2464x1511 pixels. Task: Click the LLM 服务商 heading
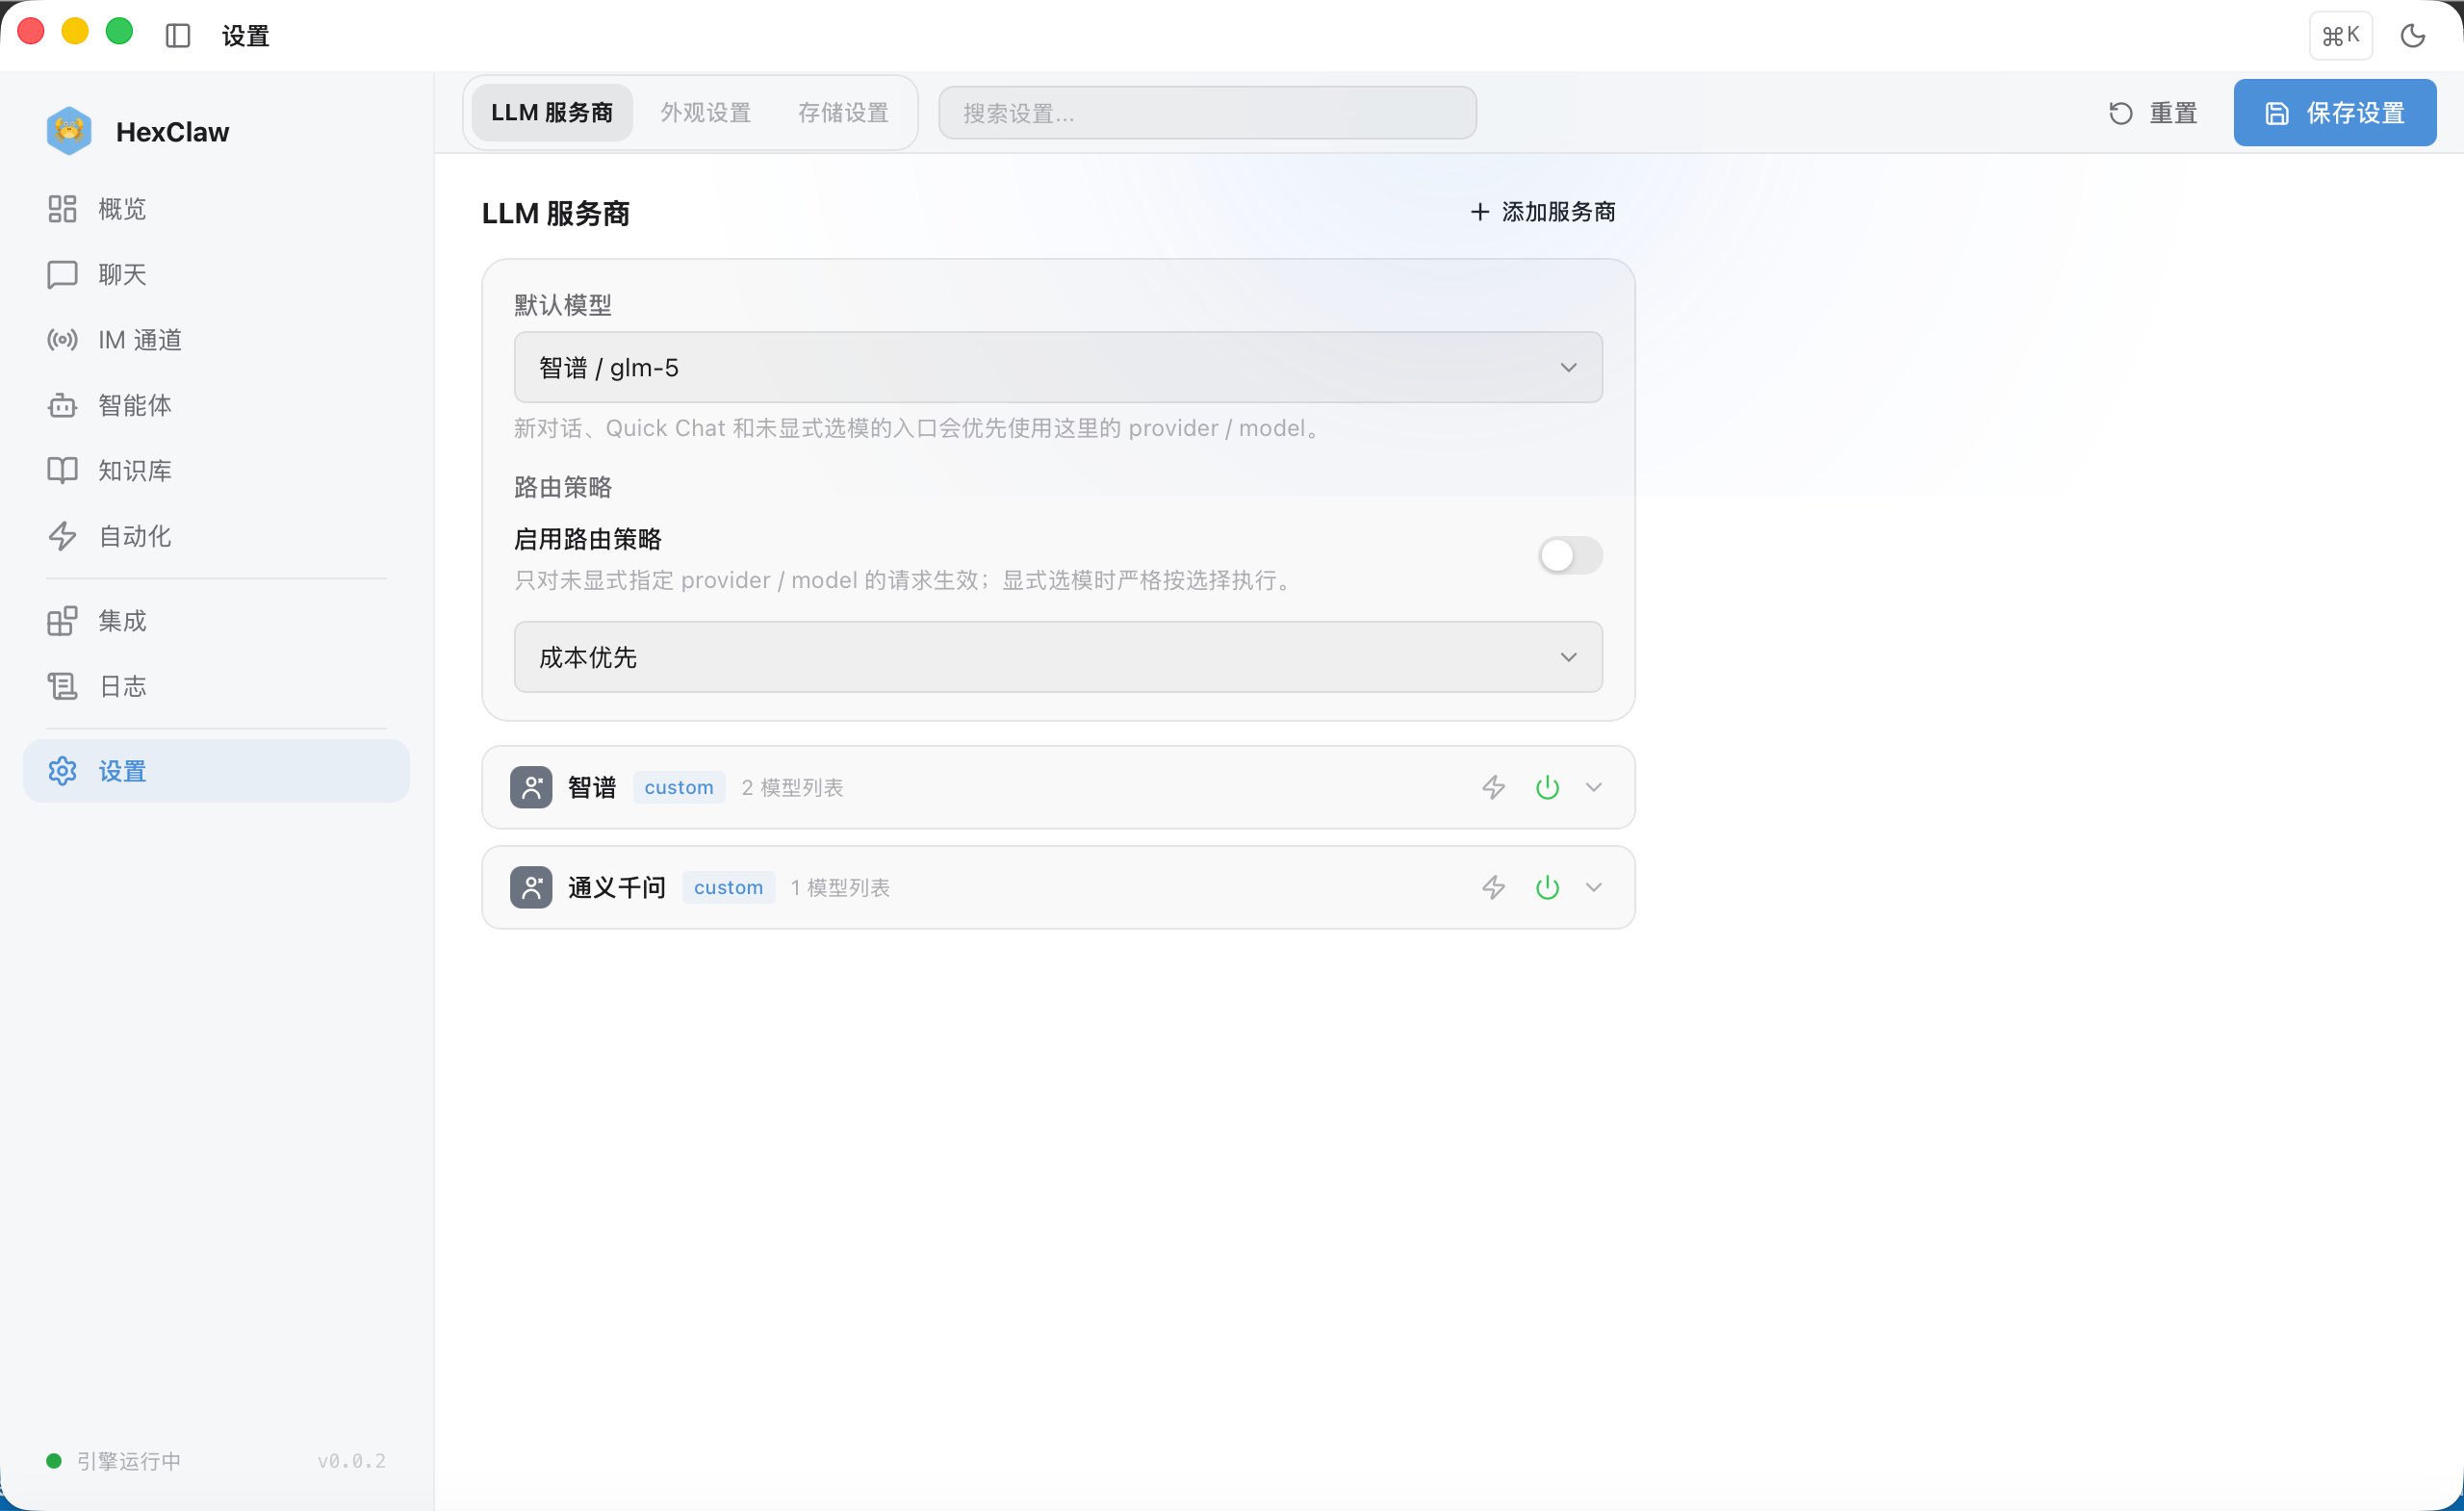(x=556, y=213)
